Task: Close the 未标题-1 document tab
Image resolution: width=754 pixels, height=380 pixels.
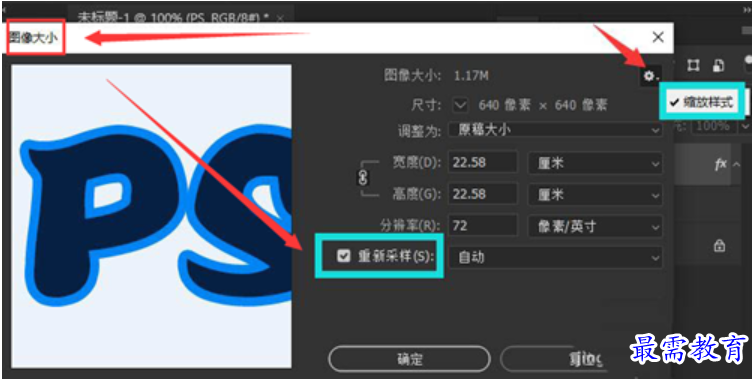Action: pos(280,18)
